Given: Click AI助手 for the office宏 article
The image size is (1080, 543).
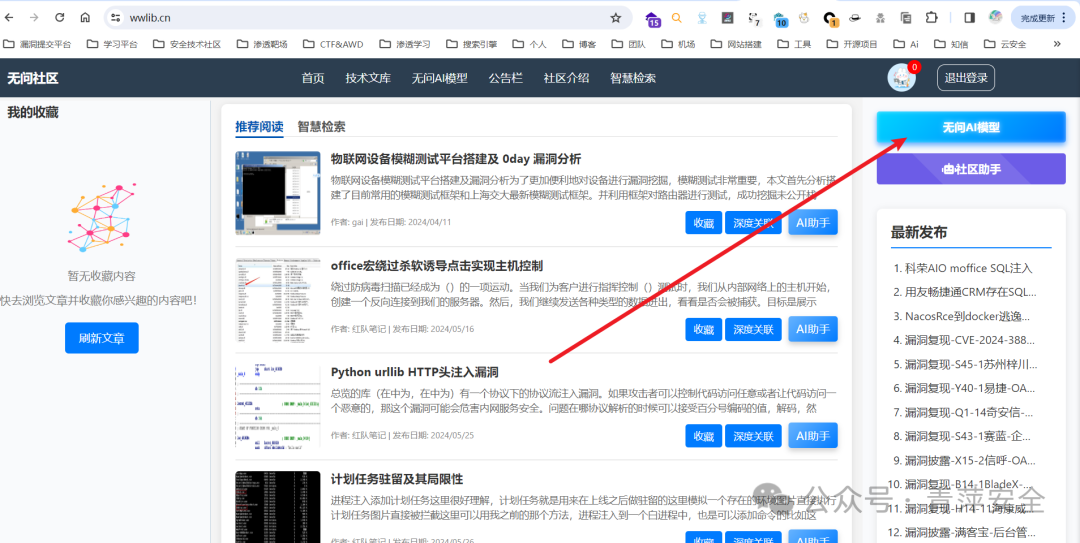Looking at the screenshot, I should point(813,329).
